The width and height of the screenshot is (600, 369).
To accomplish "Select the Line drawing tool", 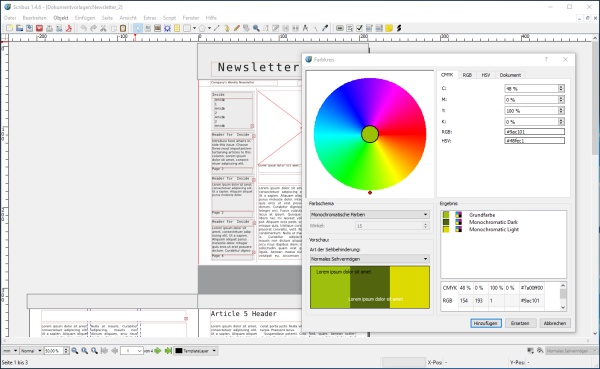I will point(217,28).
